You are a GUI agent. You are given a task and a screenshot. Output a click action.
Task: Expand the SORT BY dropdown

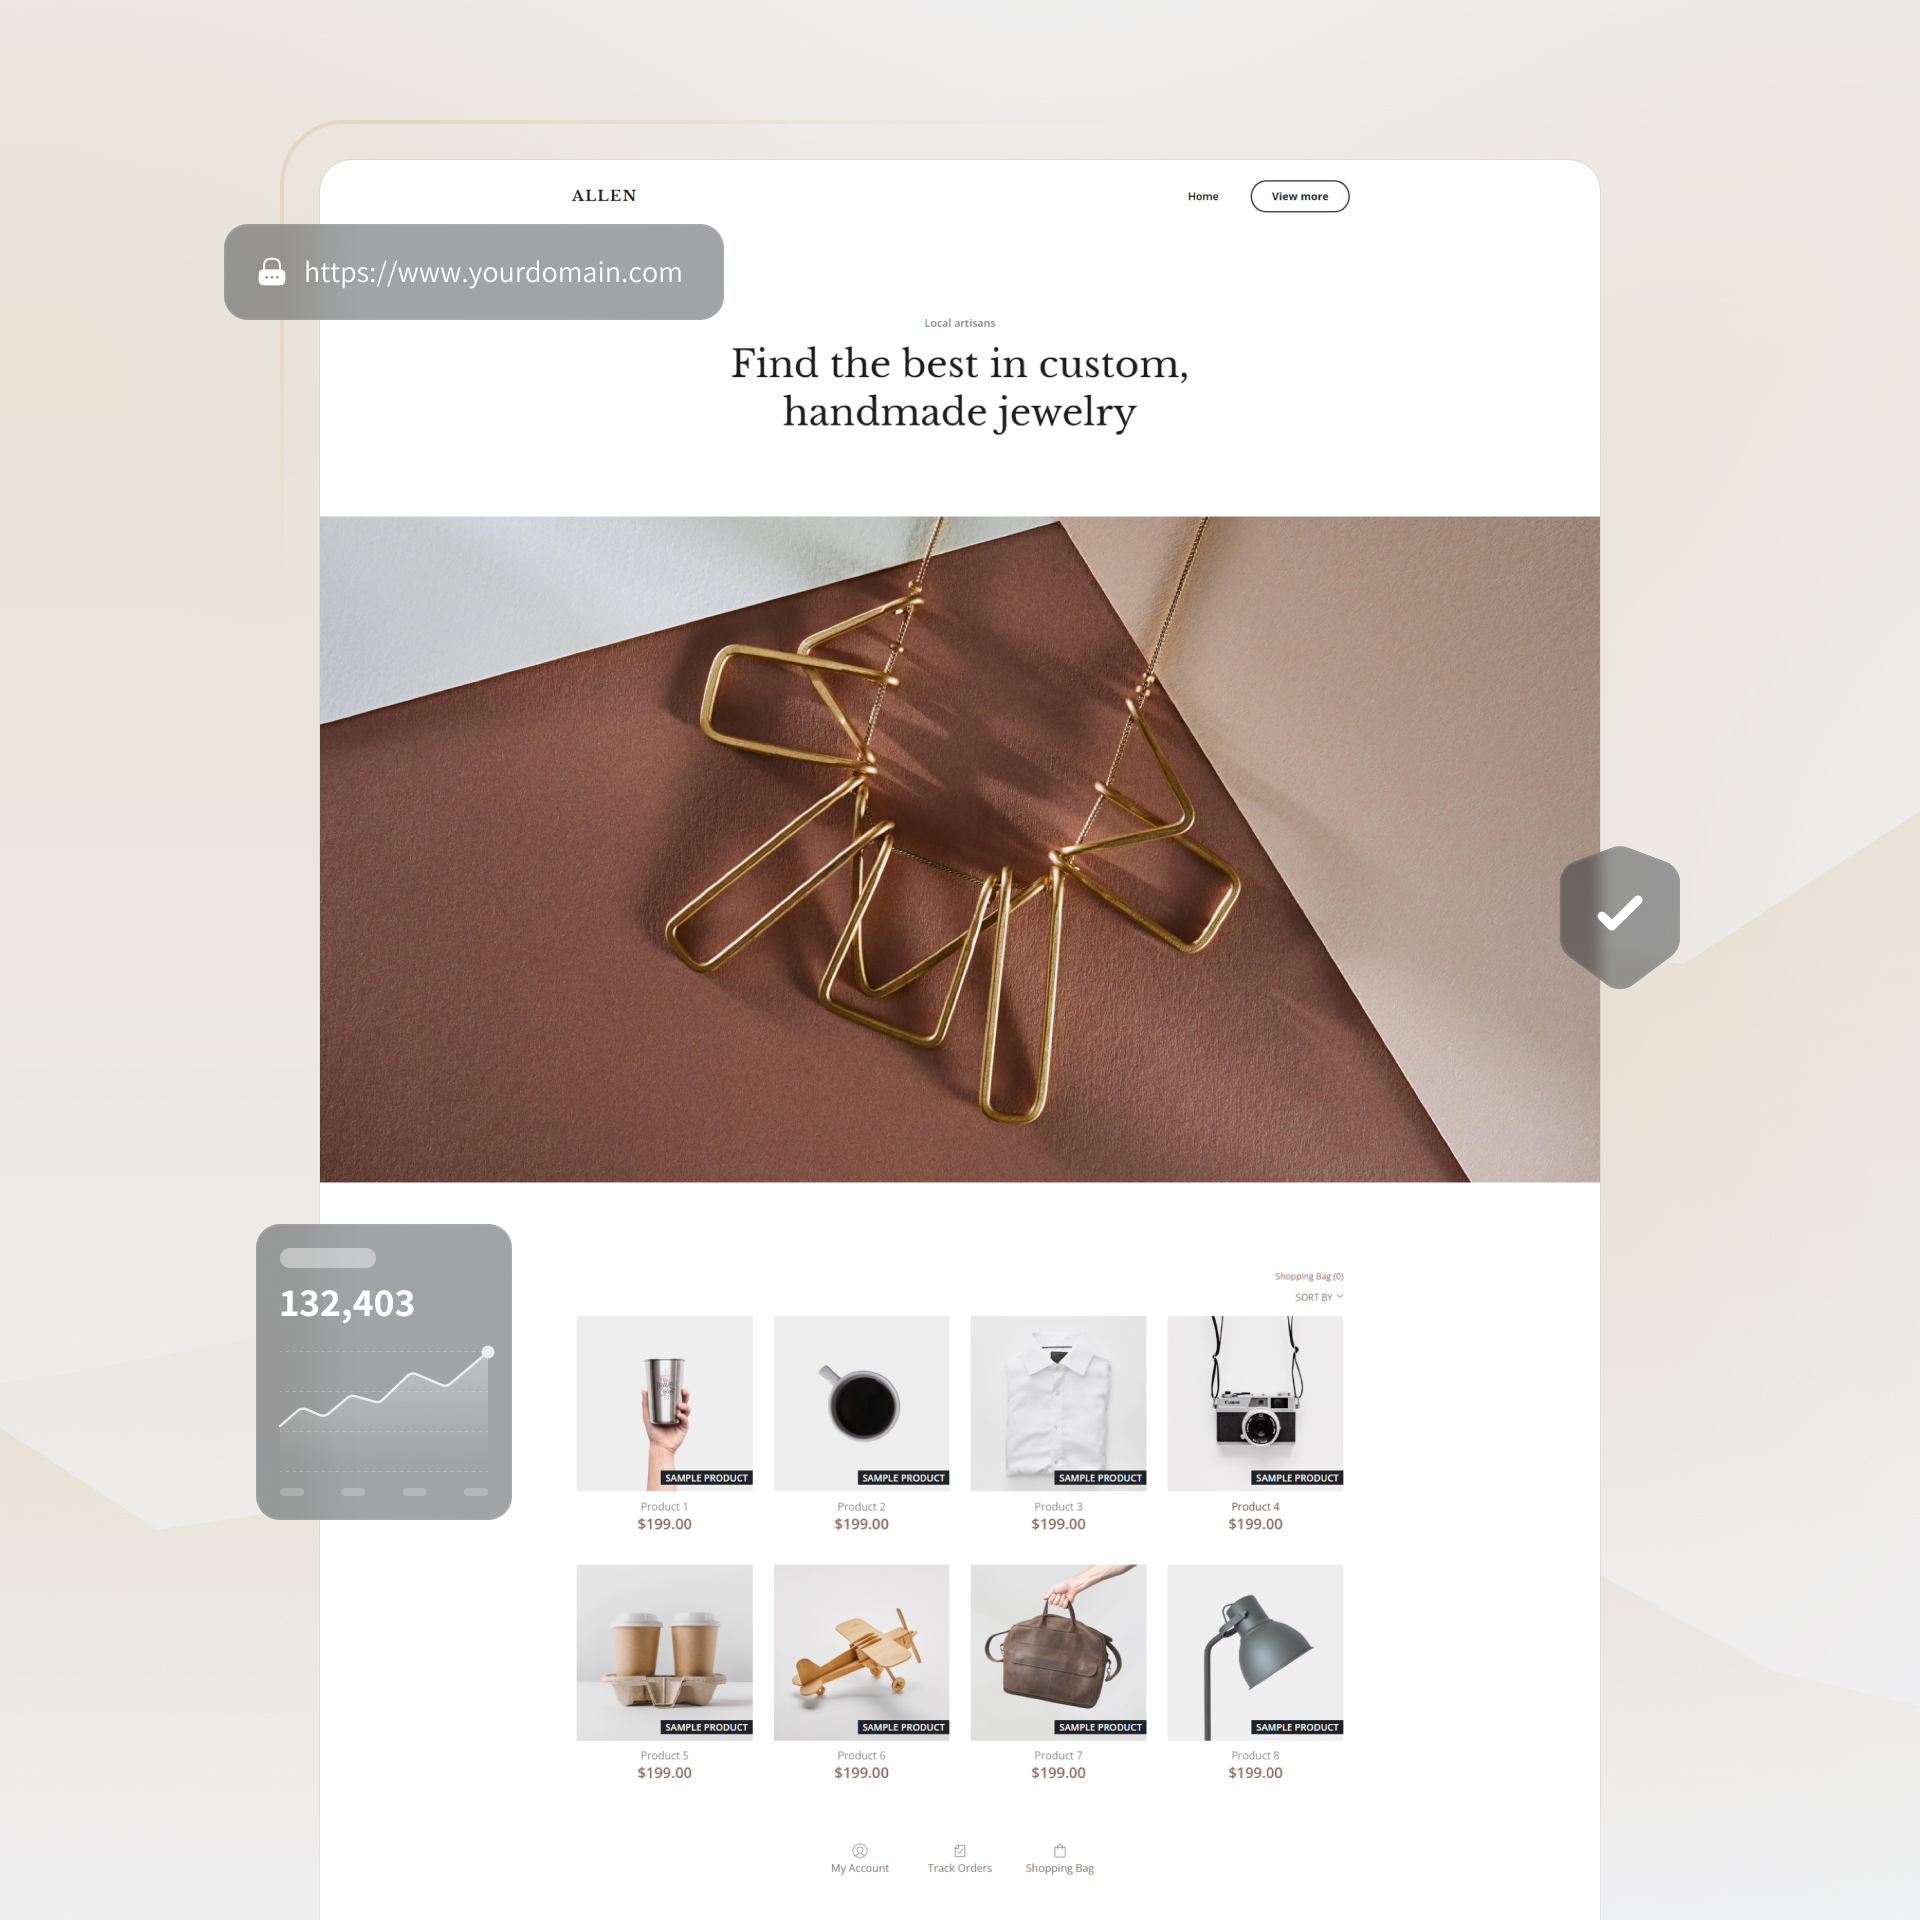click(1319, 1296)
